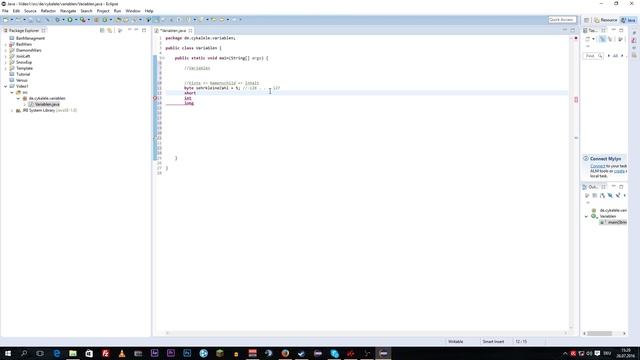This screenshot has width=640, height=360.
Task: Collapse the Video1 project
Action: 6,86
